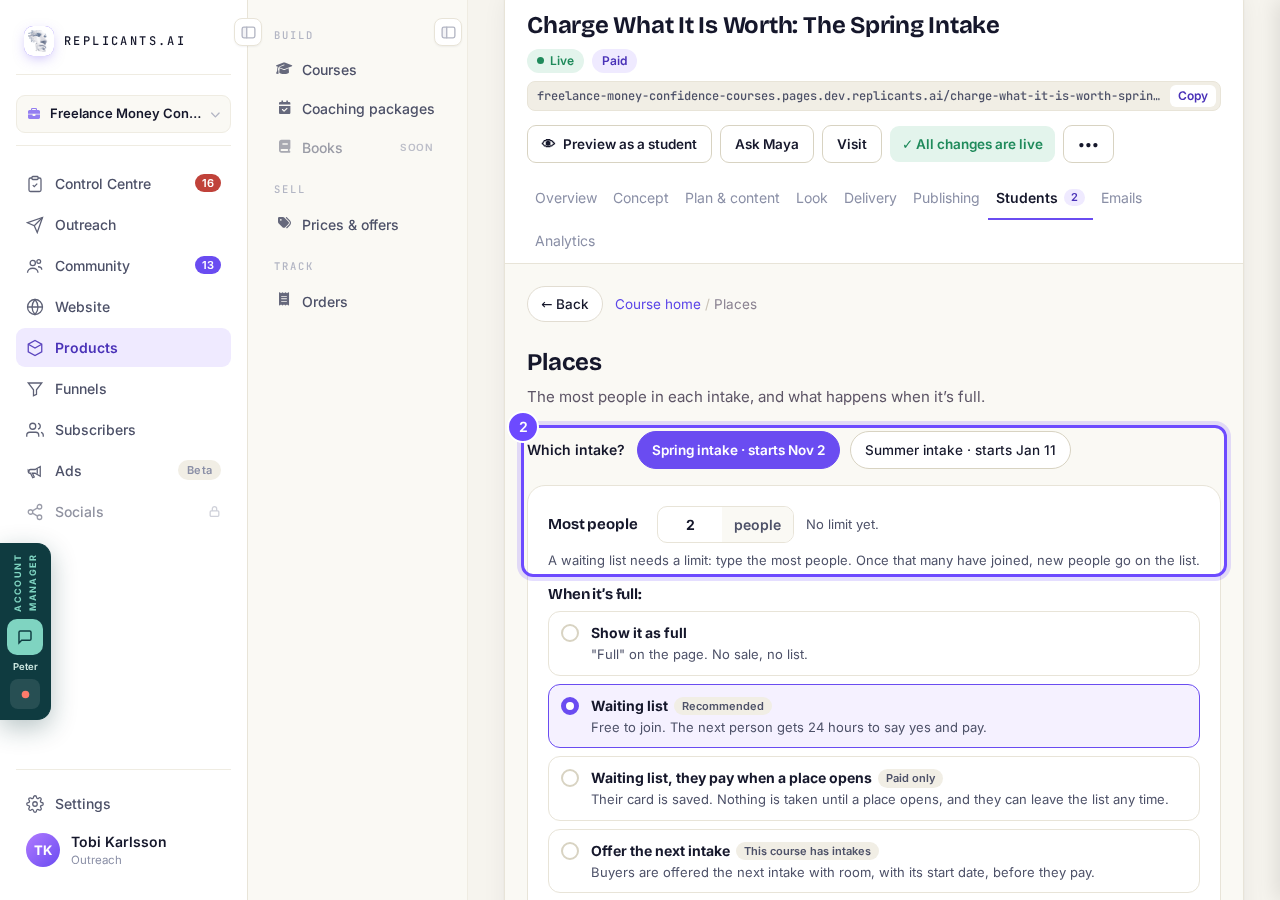Viewport: 1280px width, 900px height.
Task: Open Prices & offers tag icon
Action: 285,224
